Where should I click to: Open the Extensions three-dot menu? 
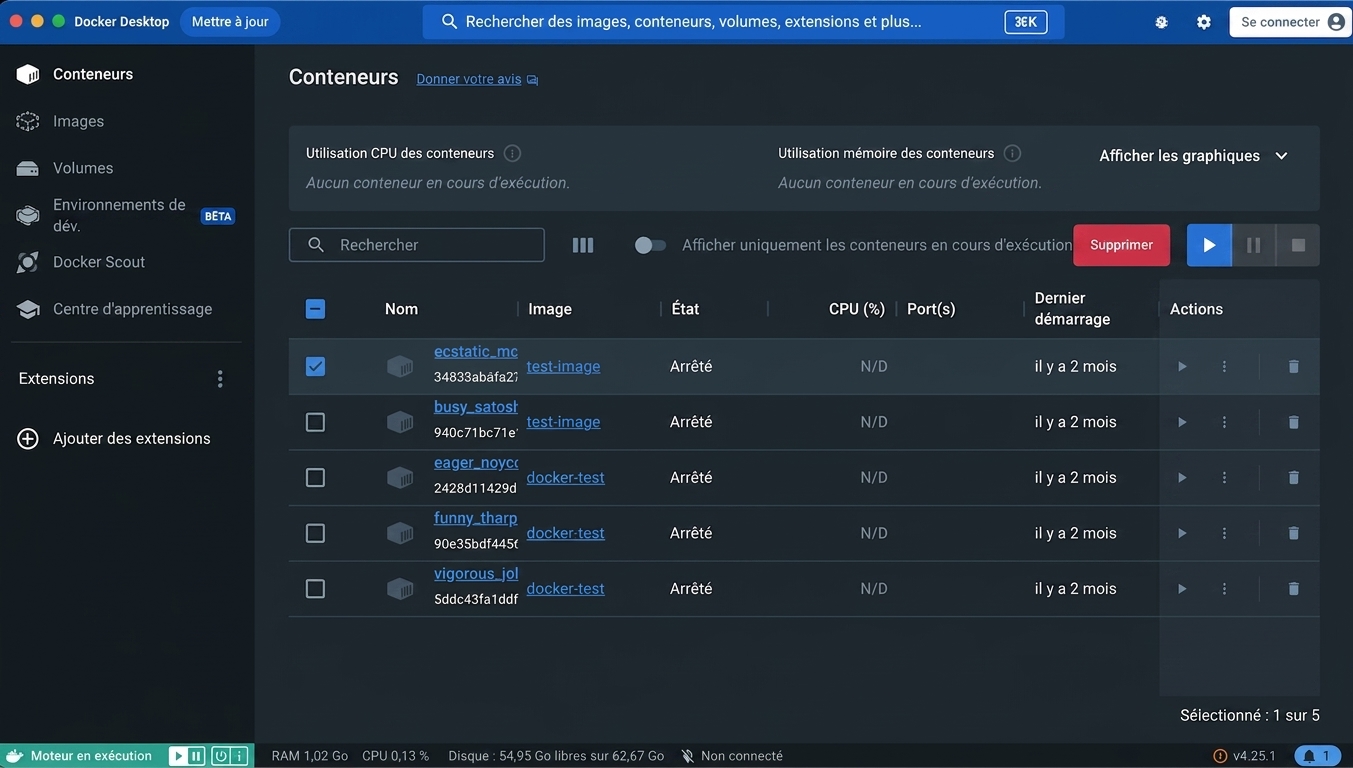[x=220, y=379]
